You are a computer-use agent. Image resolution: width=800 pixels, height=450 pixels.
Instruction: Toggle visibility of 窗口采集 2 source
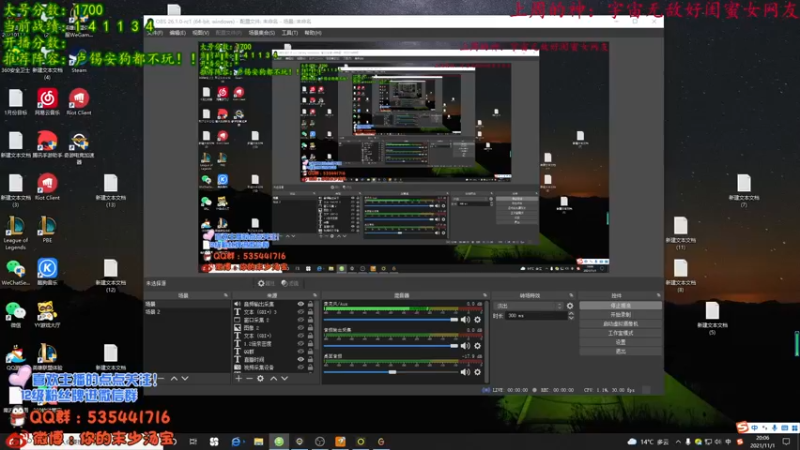tap(301, 320)
